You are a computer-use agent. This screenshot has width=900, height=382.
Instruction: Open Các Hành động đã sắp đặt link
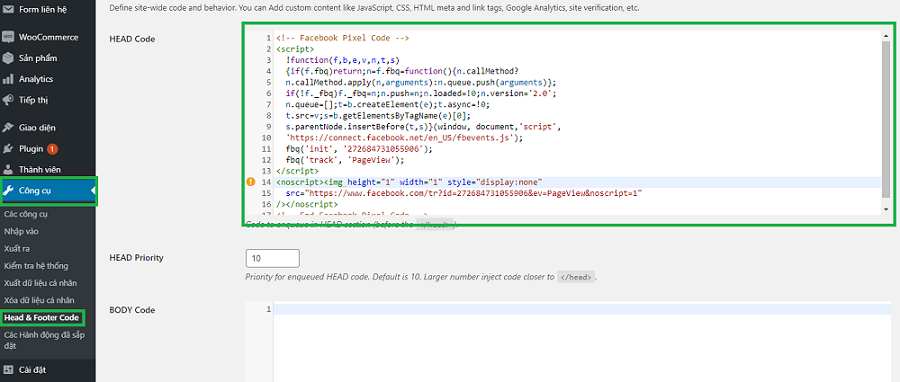click(x=44, y=341)
